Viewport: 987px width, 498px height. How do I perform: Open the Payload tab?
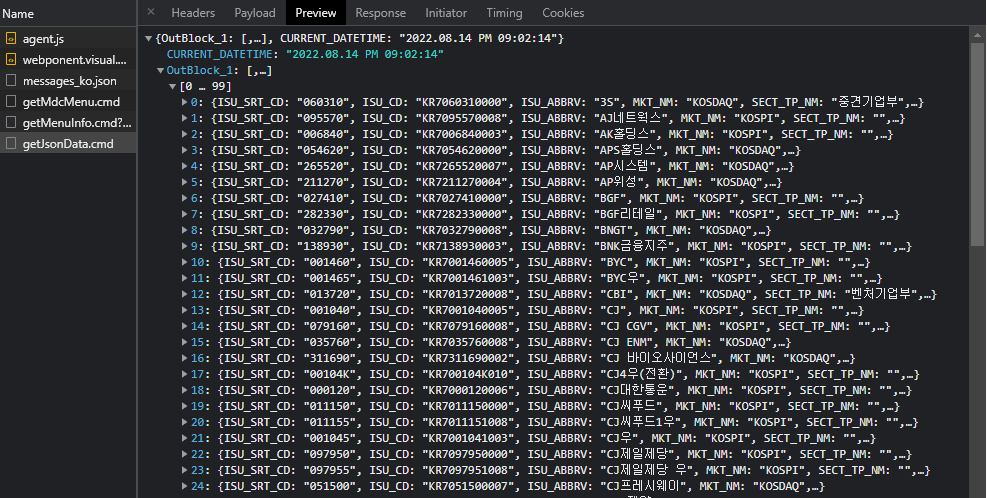point(255,13)
